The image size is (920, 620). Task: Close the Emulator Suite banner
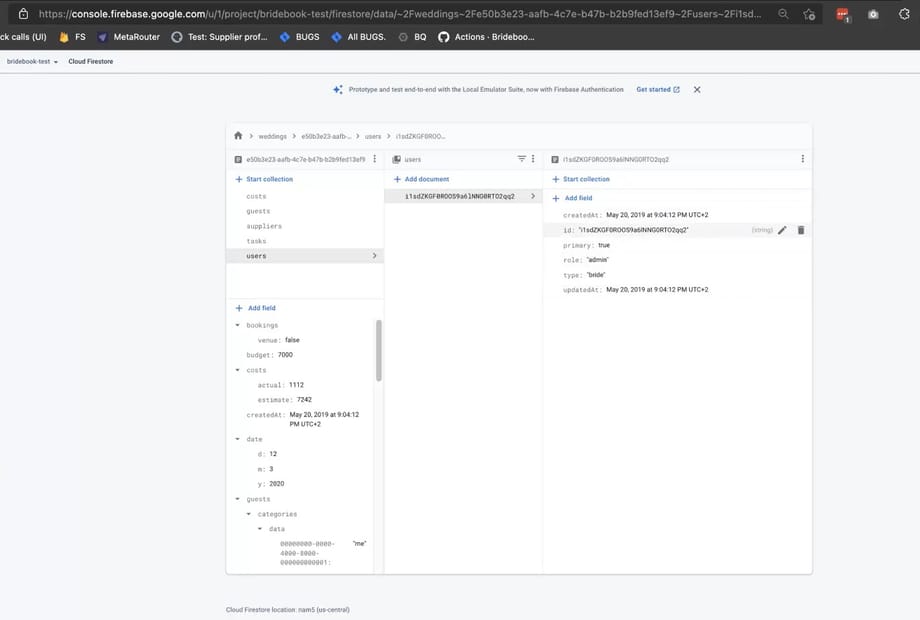point(696,90)
